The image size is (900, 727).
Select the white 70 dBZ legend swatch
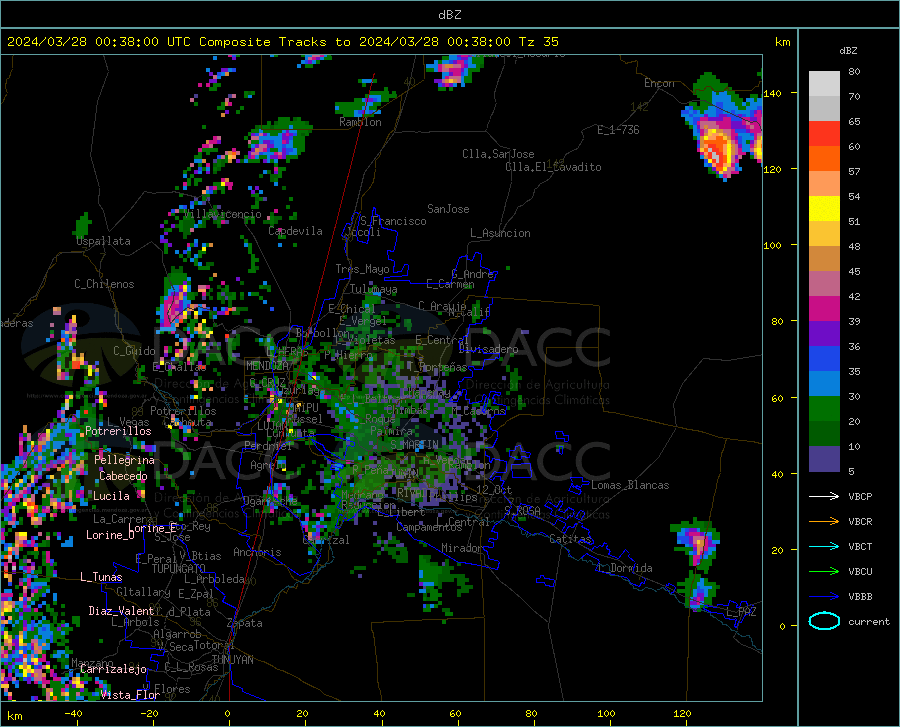pos(824,84)
